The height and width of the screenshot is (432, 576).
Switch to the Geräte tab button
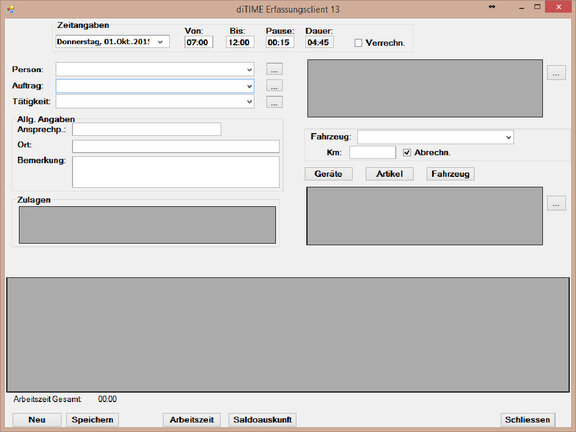pyautogui.click(x=328, y=174)
